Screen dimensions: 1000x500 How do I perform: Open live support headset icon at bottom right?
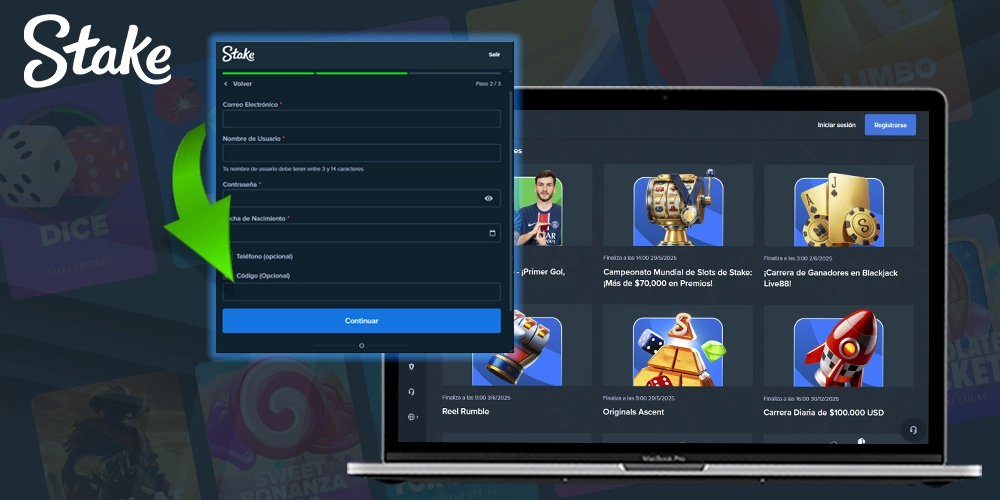[x=911, y=429]
